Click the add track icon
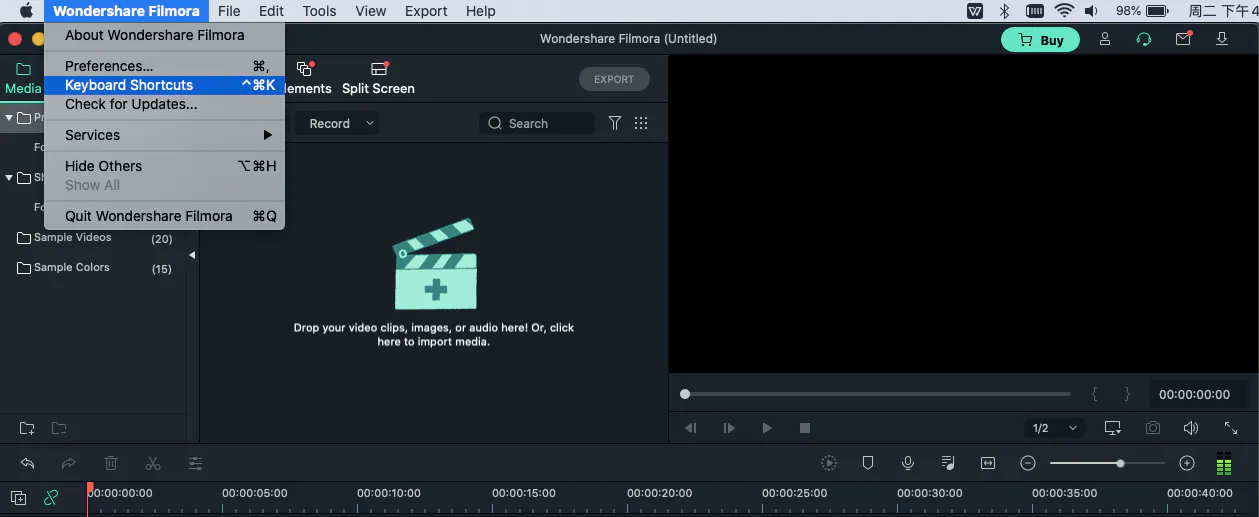 click(18, 497)
